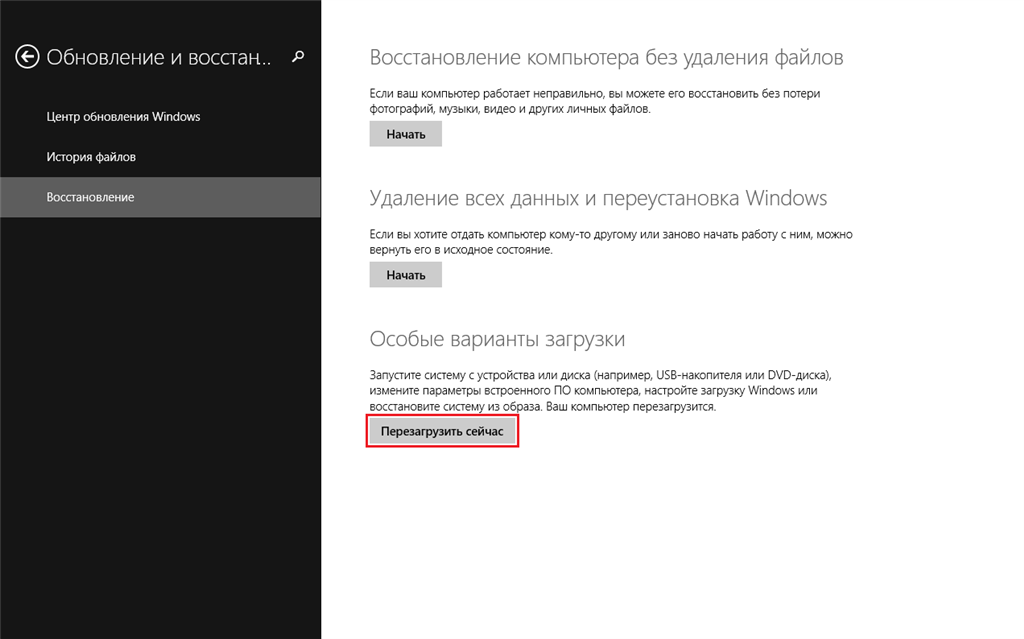Select История файлов in sidebar

(x=91, y=157)
